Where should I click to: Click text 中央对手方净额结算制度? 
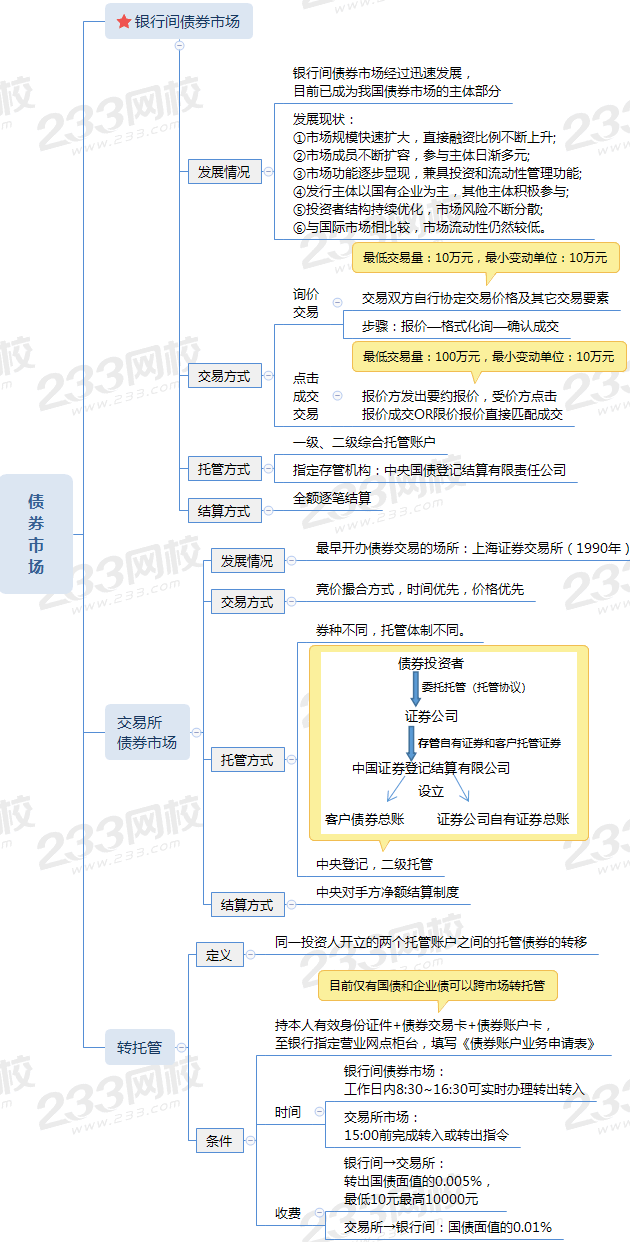[387, 891]
